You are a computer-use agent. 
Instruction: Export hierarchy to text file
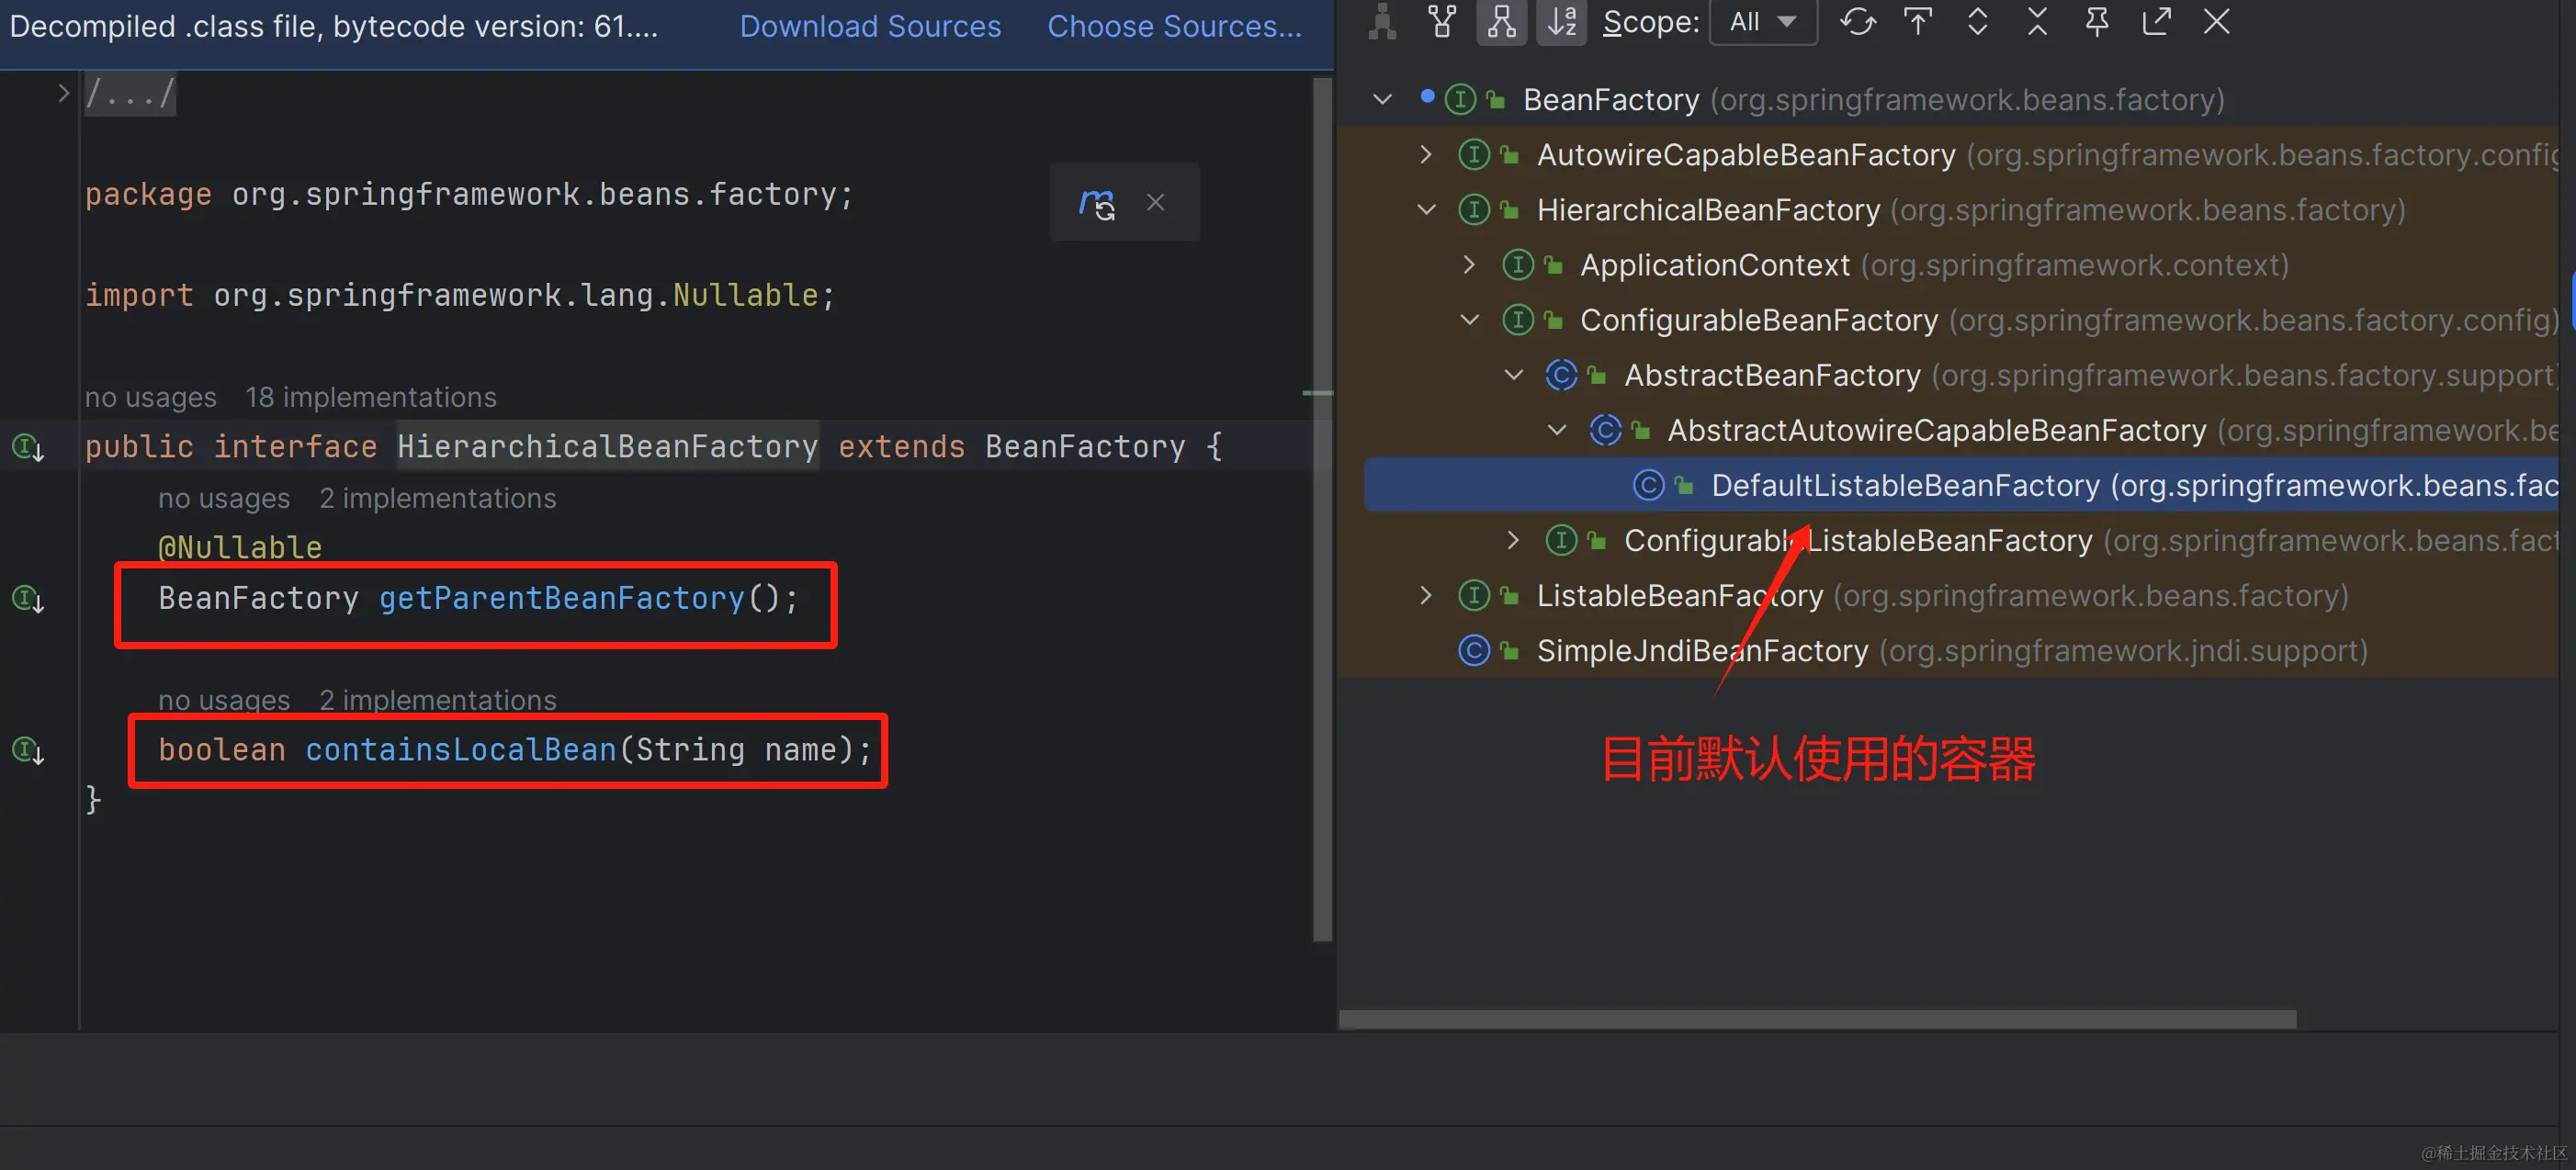[2156, 21]
